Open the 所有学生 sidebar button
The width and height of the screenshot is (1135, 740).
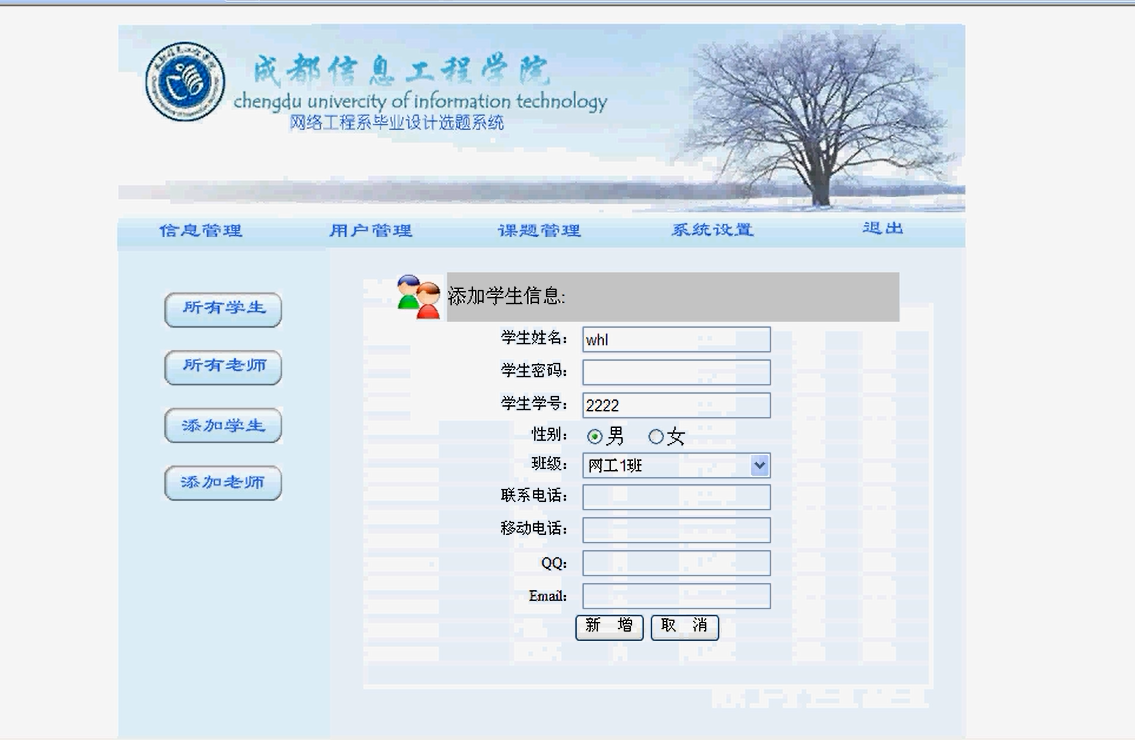point(223,309)
